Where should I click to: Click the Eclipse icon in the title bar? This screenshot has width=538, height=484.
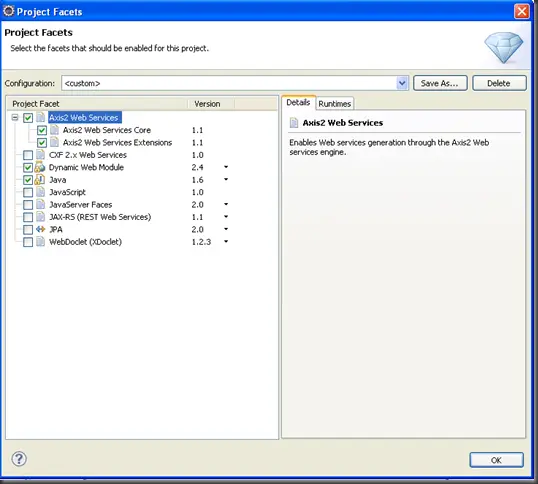coord(9,11)
